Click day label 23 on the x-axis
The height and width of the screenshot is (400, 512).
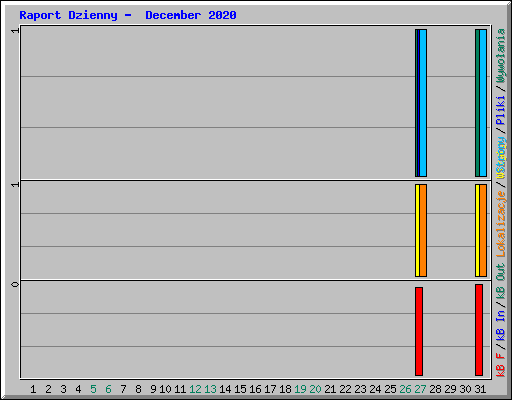(360, 389)
